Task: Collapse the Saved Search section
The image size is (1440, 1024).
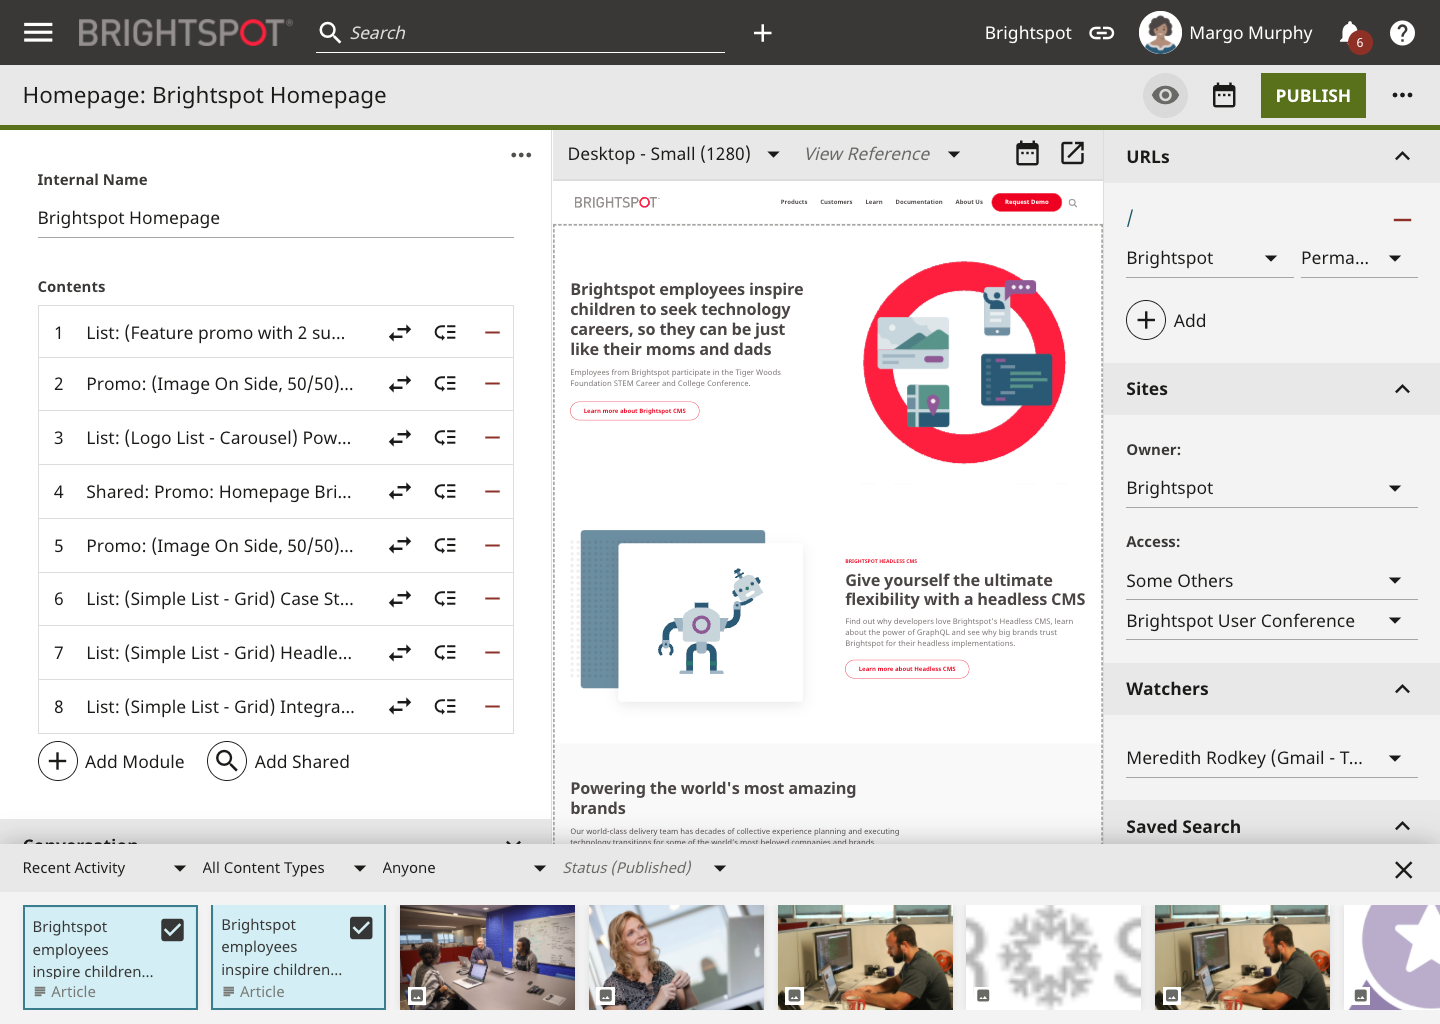Action: point(1402,826)
